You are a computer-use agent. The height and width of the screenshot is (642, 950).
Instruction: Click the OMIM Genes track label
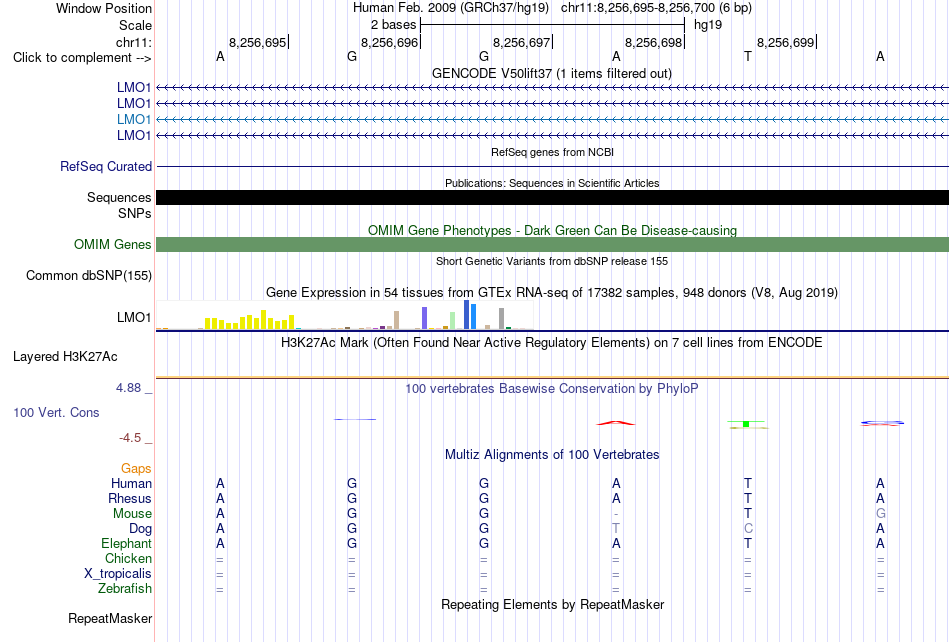(113, 244)
